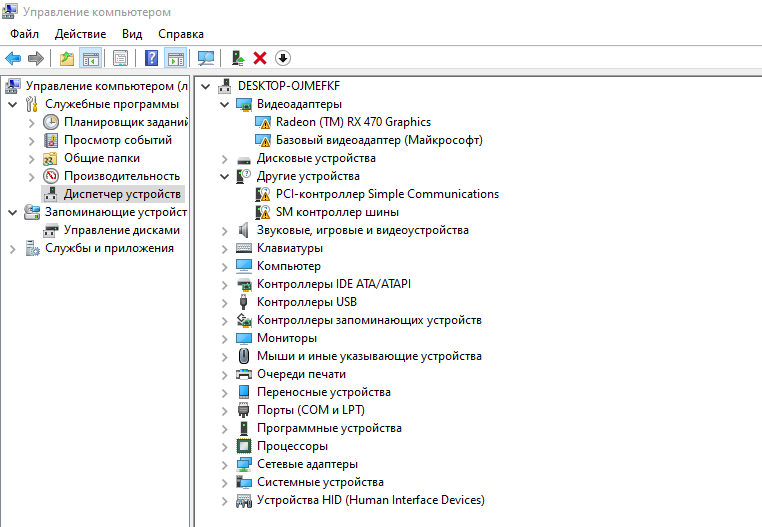Collapse Запоминающие устройства in left tree
762x527 pixels.
[x=13, y=212]
